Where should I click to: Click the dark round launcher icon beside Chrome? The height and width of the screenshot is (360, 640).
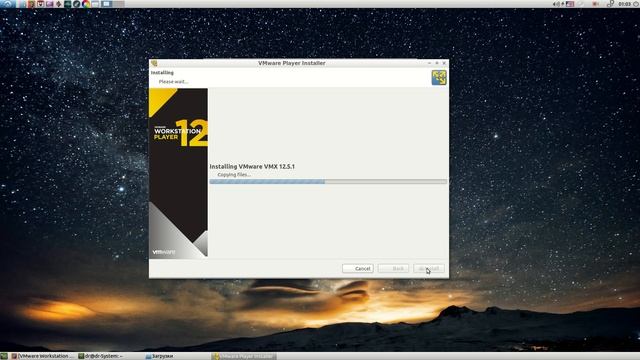76,4
